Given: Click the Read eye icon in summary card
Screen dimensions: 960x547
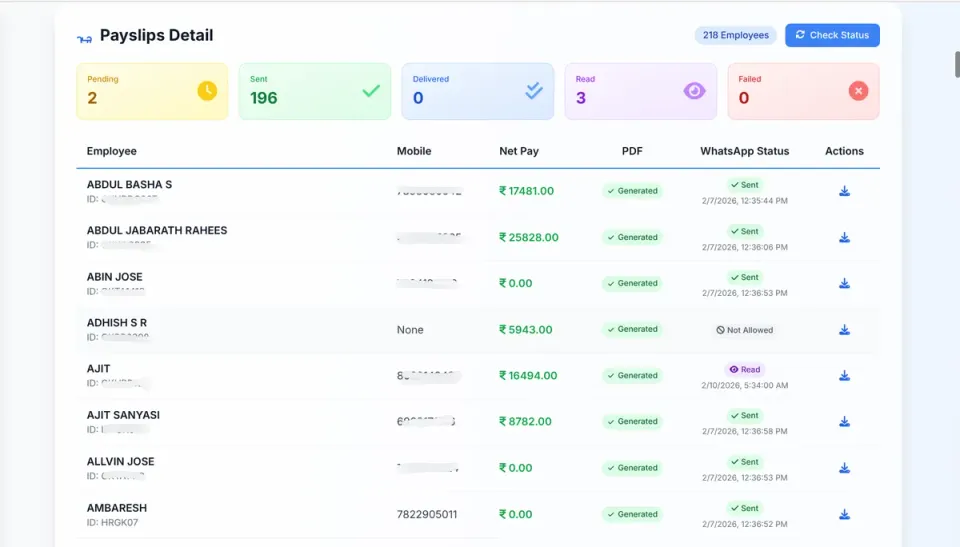Looking at the screenshot, I should [x=694, y=91].
